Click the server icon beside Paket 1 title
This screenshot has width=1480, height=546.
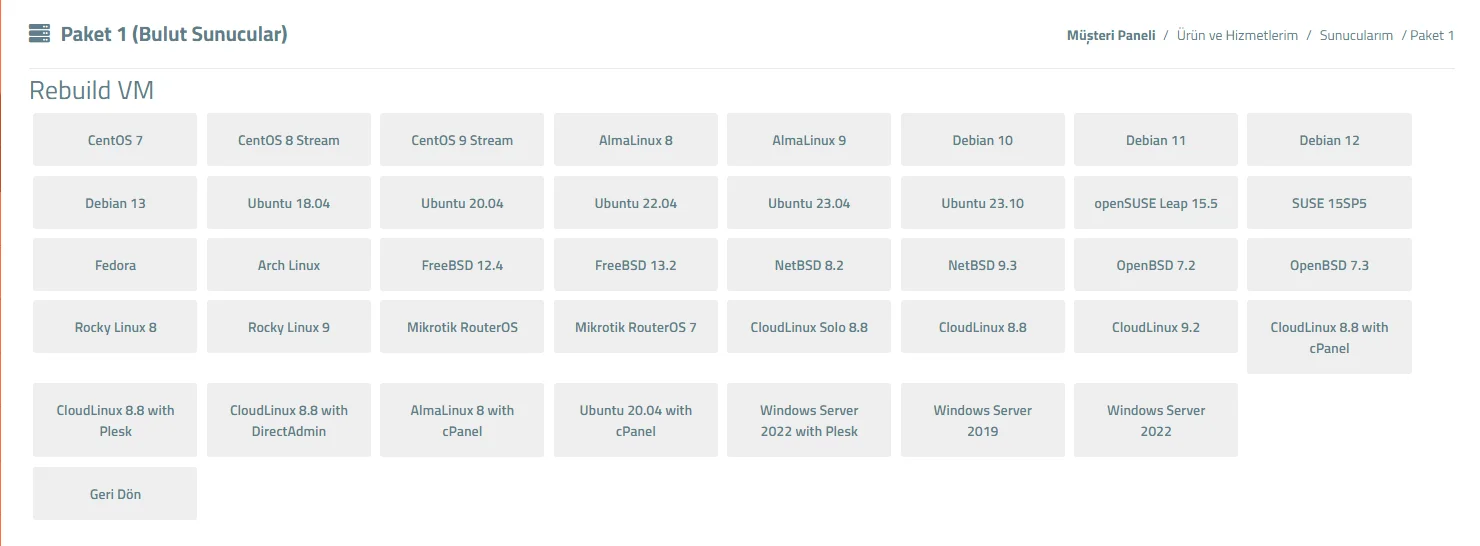(x=40, y=34)
